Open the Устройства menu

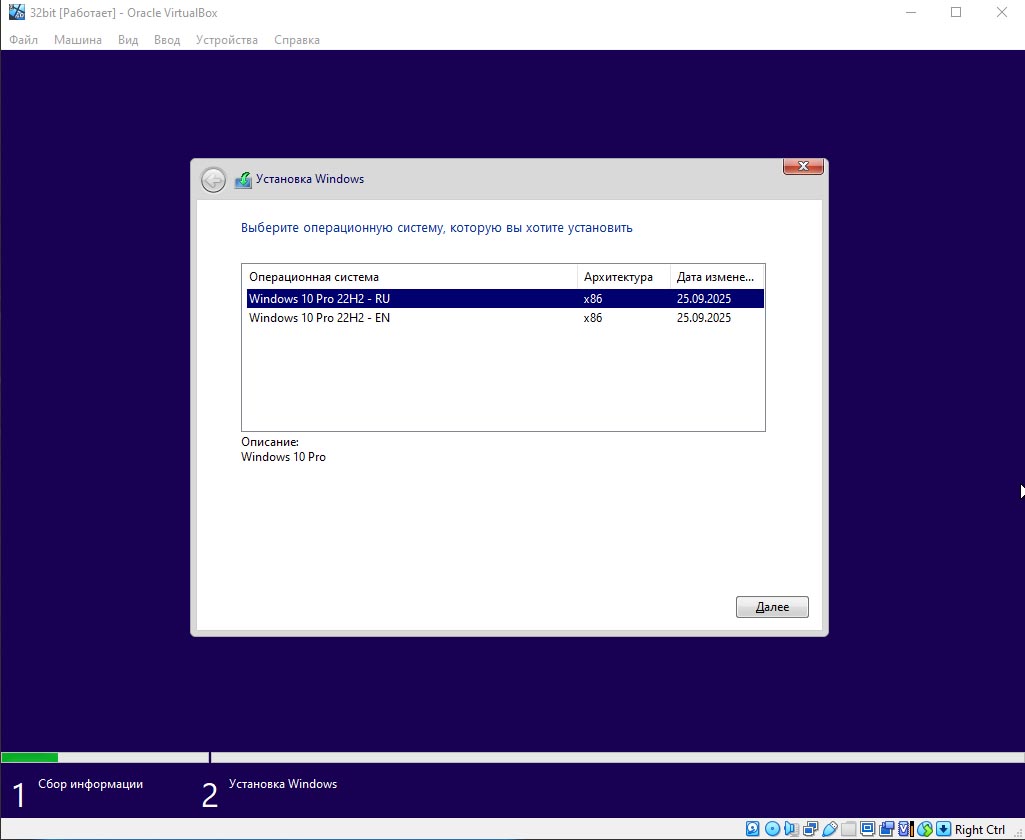(x=226, y=40)
